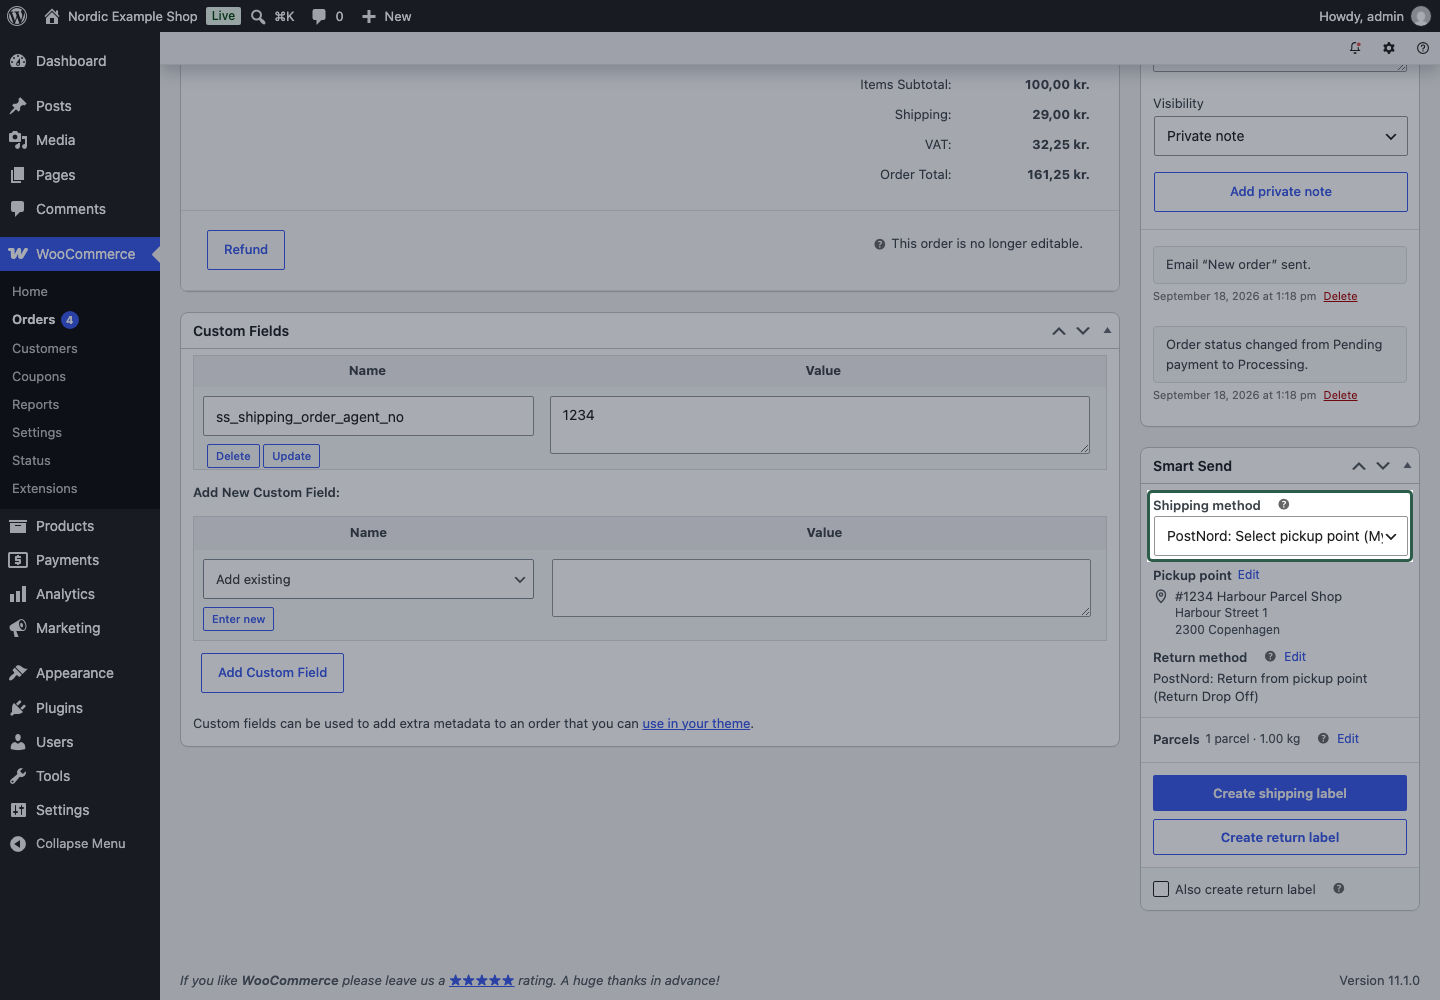Open the Add existing custom field dropdown

(x=368, y=579)
